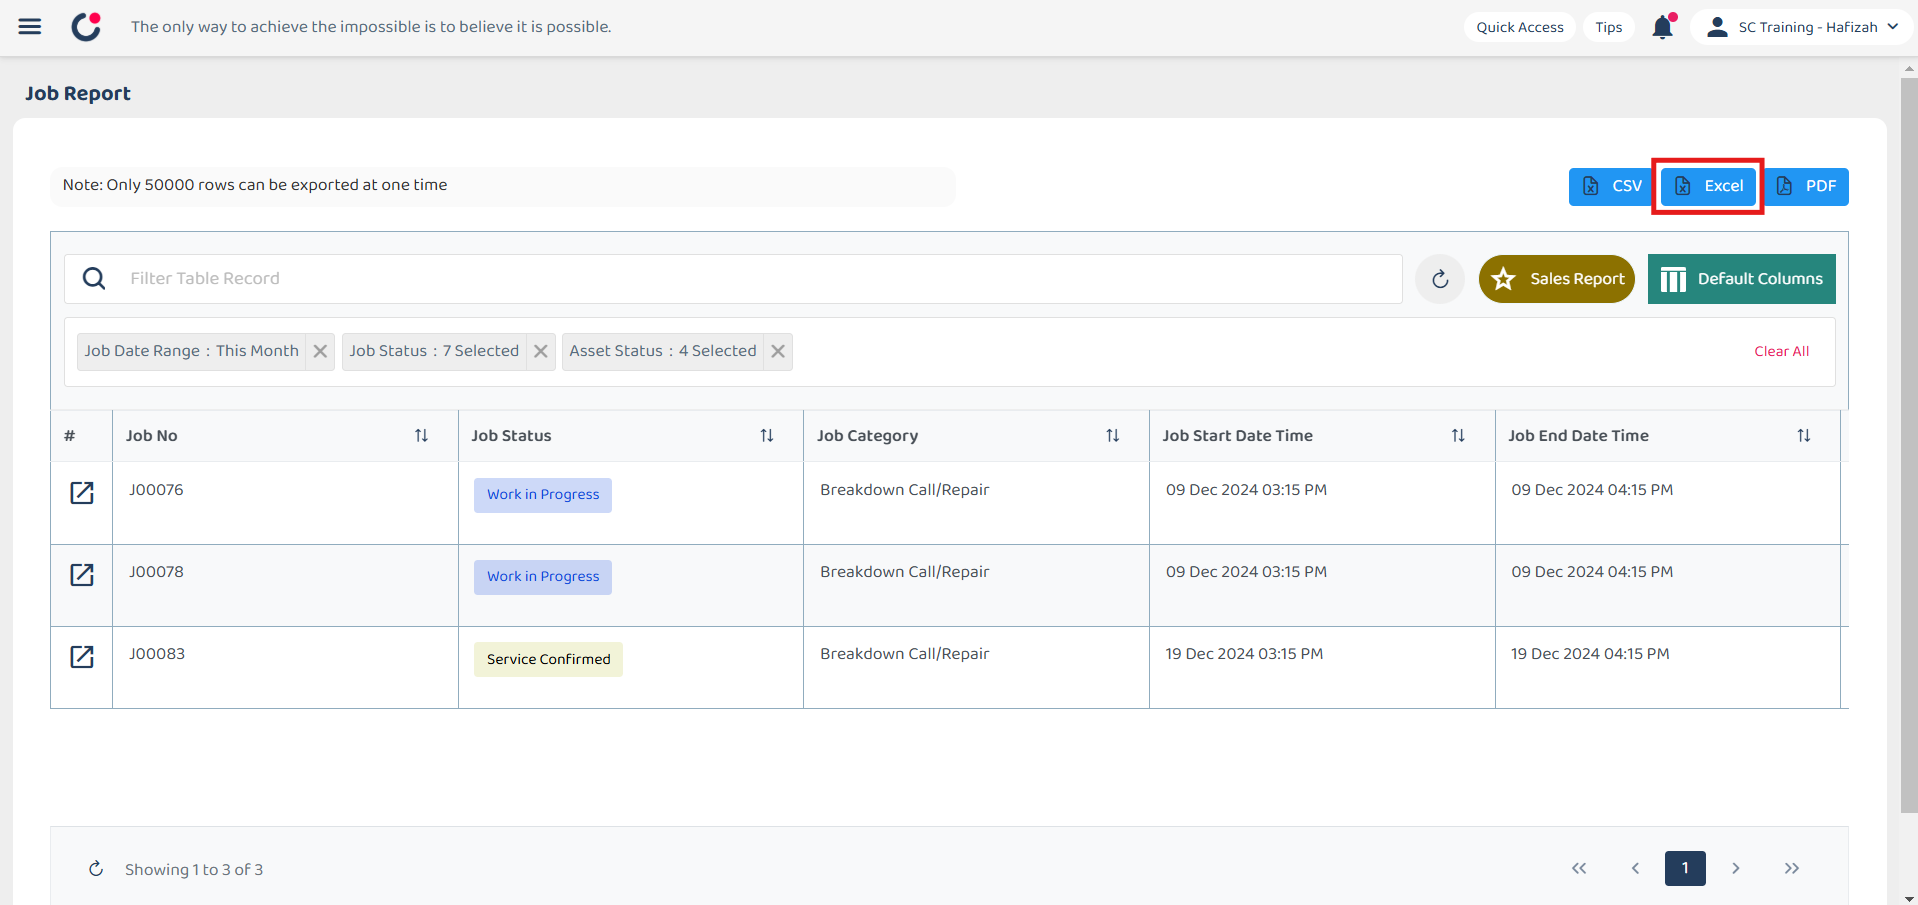The image size is (1918, 905).
Task: Open the Sales Report saved view
Action: [1556, 279]
